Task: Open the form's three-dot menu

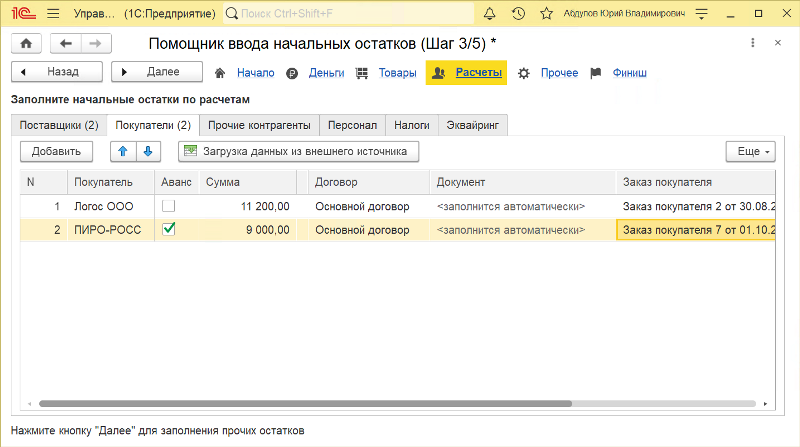Action: 753,43
